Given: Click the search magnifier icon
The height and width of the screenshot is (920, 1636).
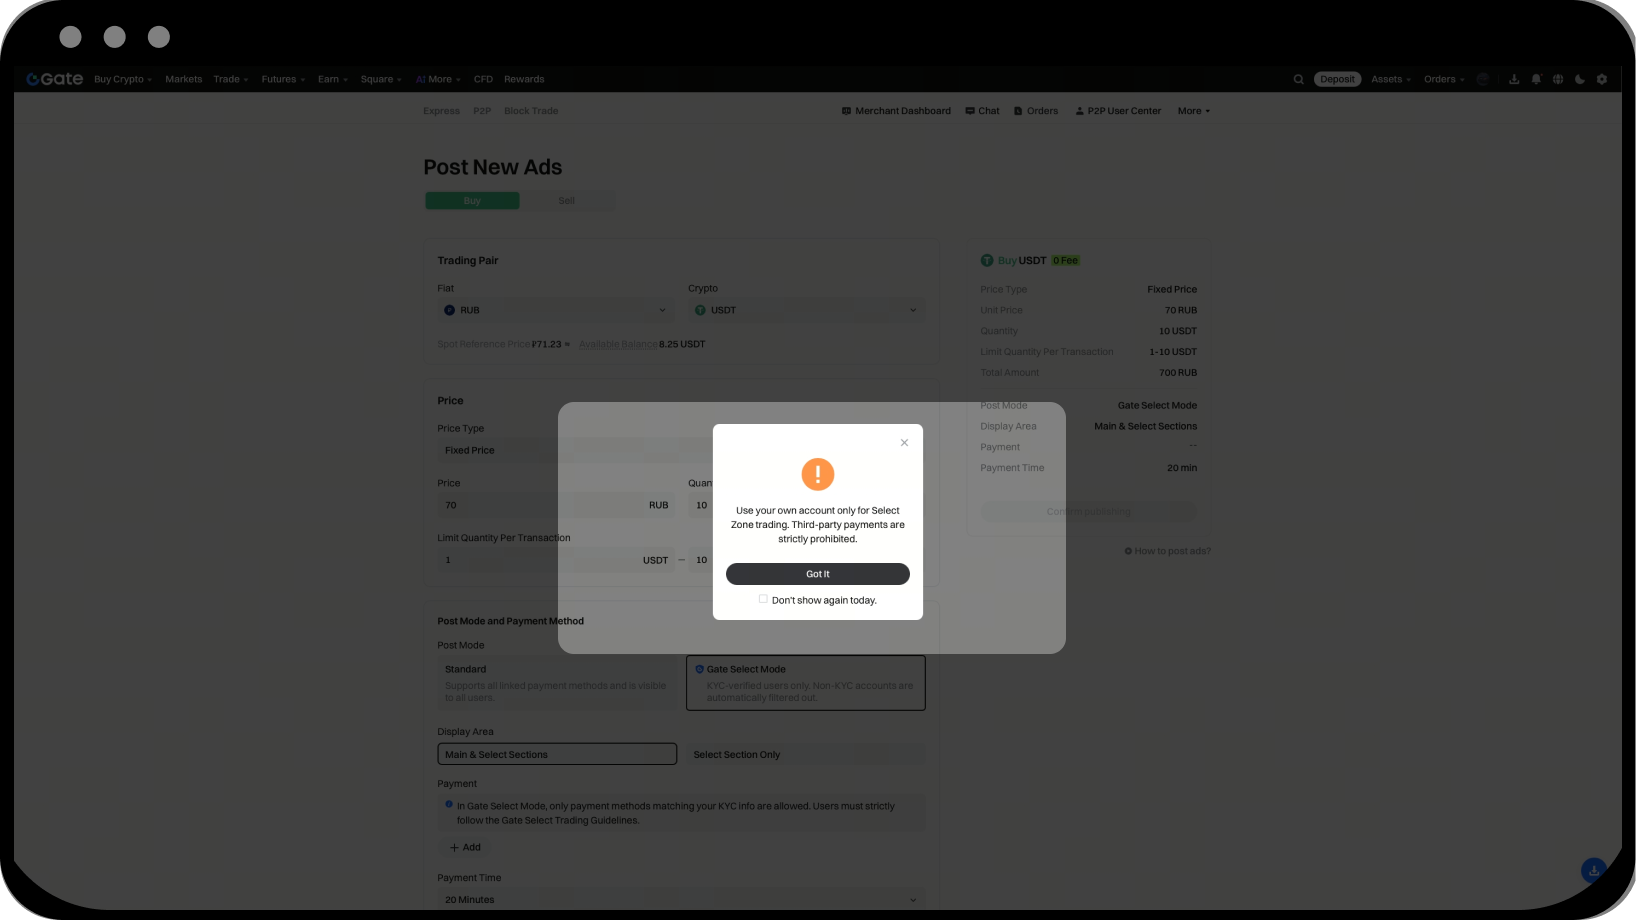Looking at the screenshot, I should (1298, 79).
